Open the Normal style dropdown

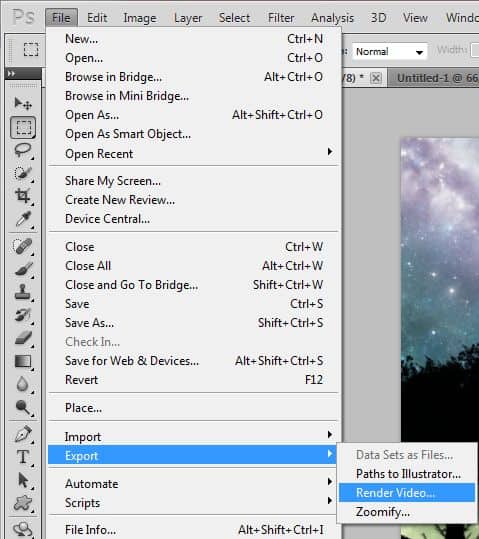coord(390,52)
